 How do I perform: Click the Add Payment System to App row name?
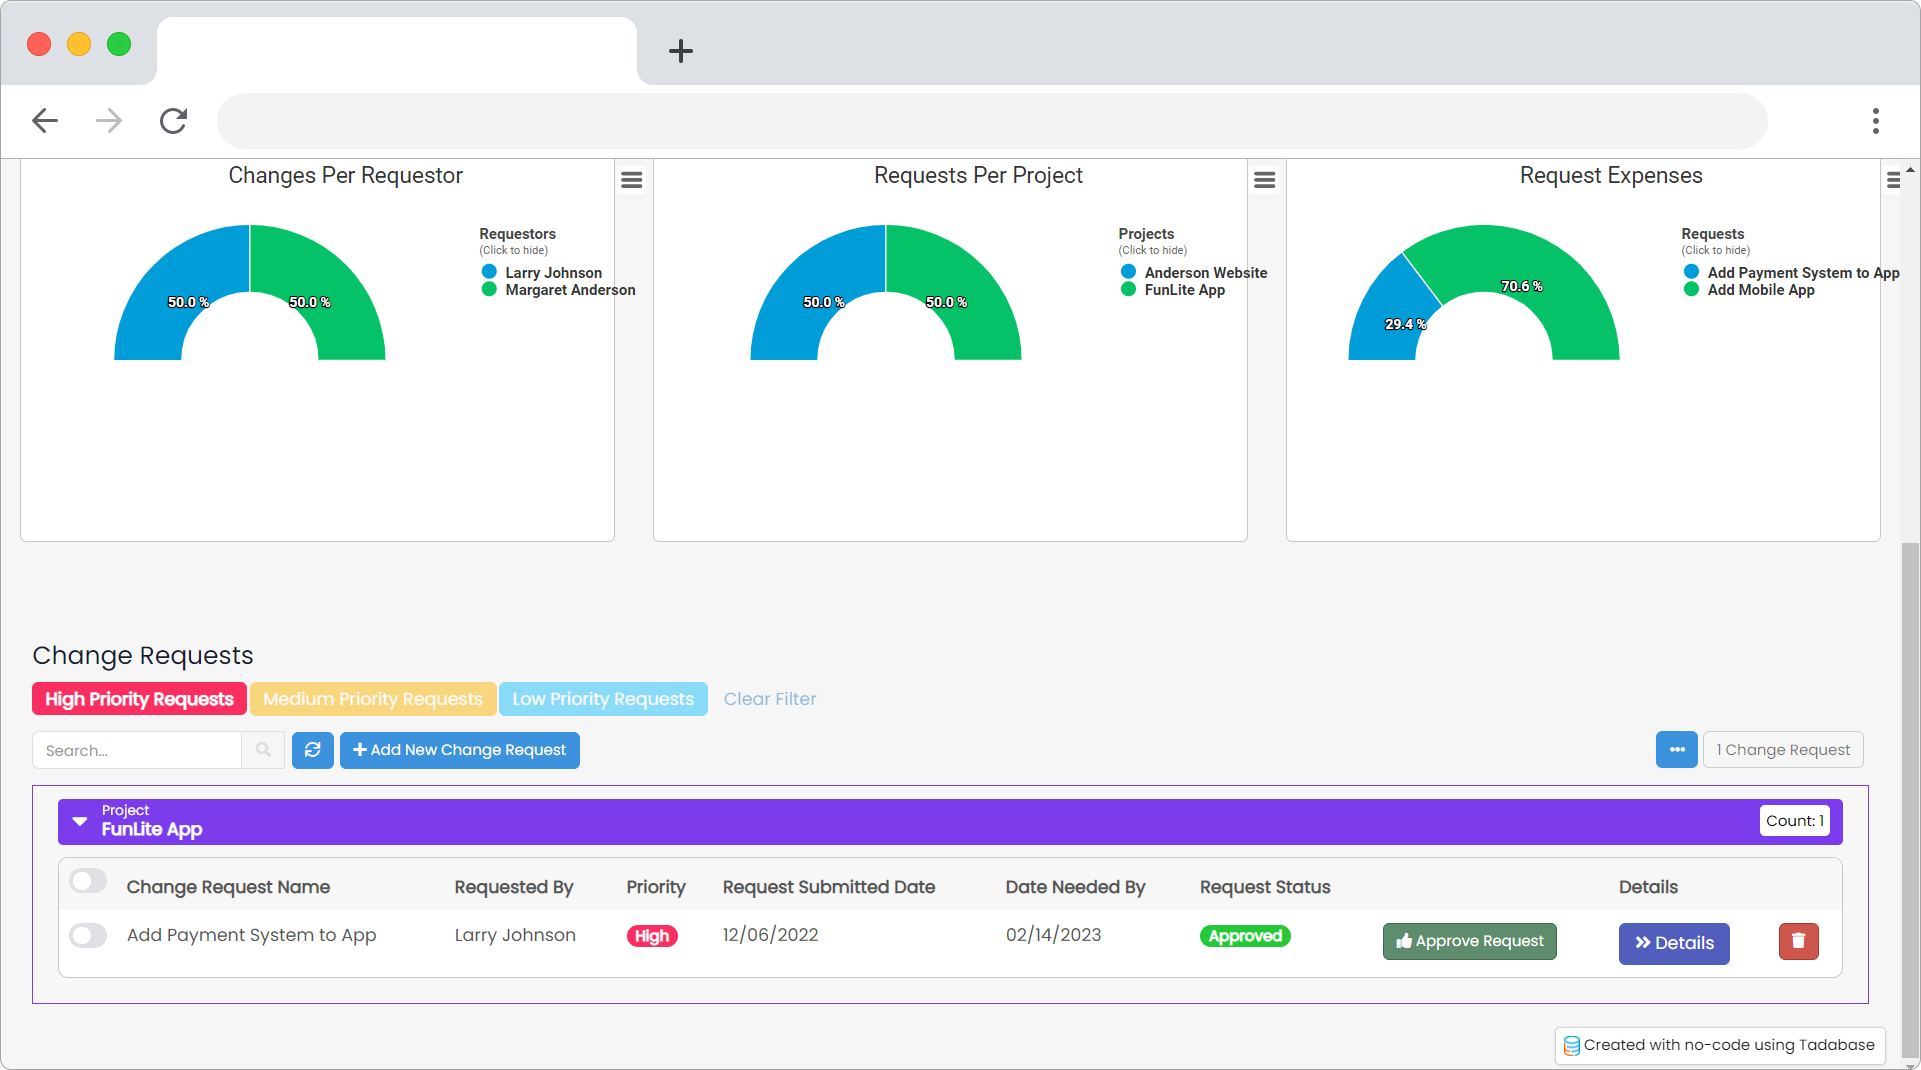[x=251, y=935]
